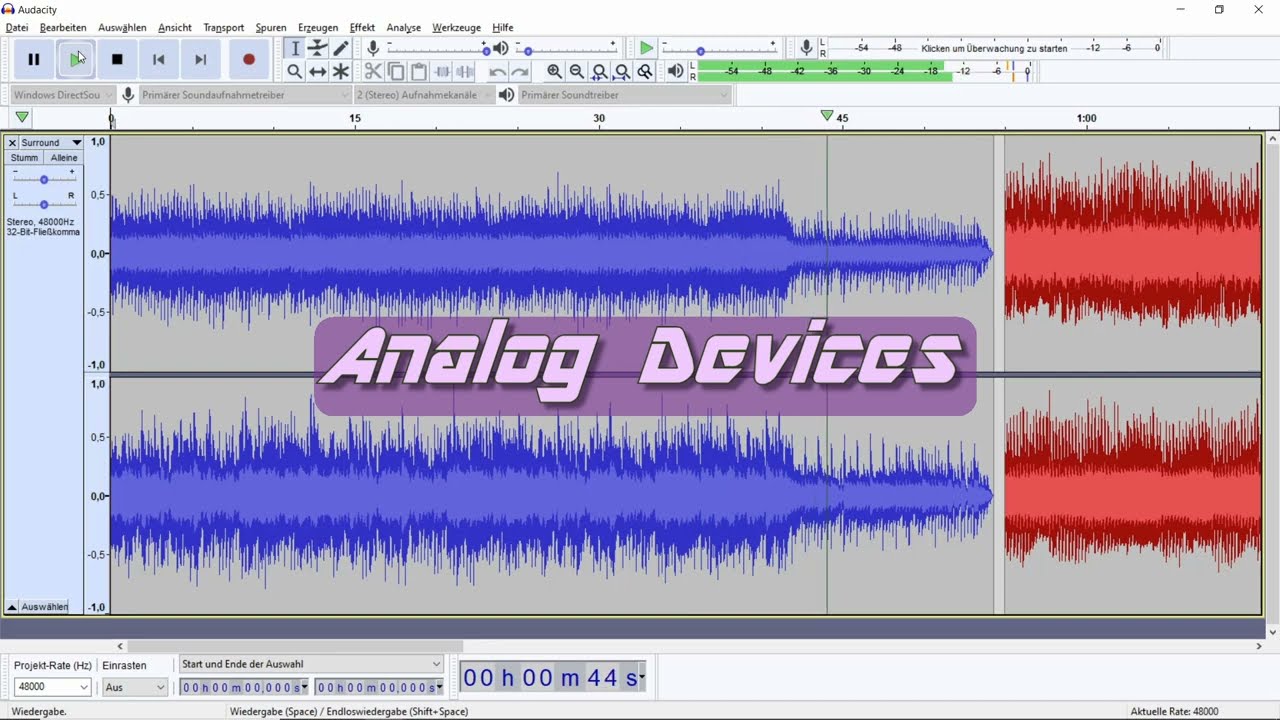Viewport: 1280px width, 720px height.
Task: Adjust the track L/R pan slider
Action: point(44,204)
